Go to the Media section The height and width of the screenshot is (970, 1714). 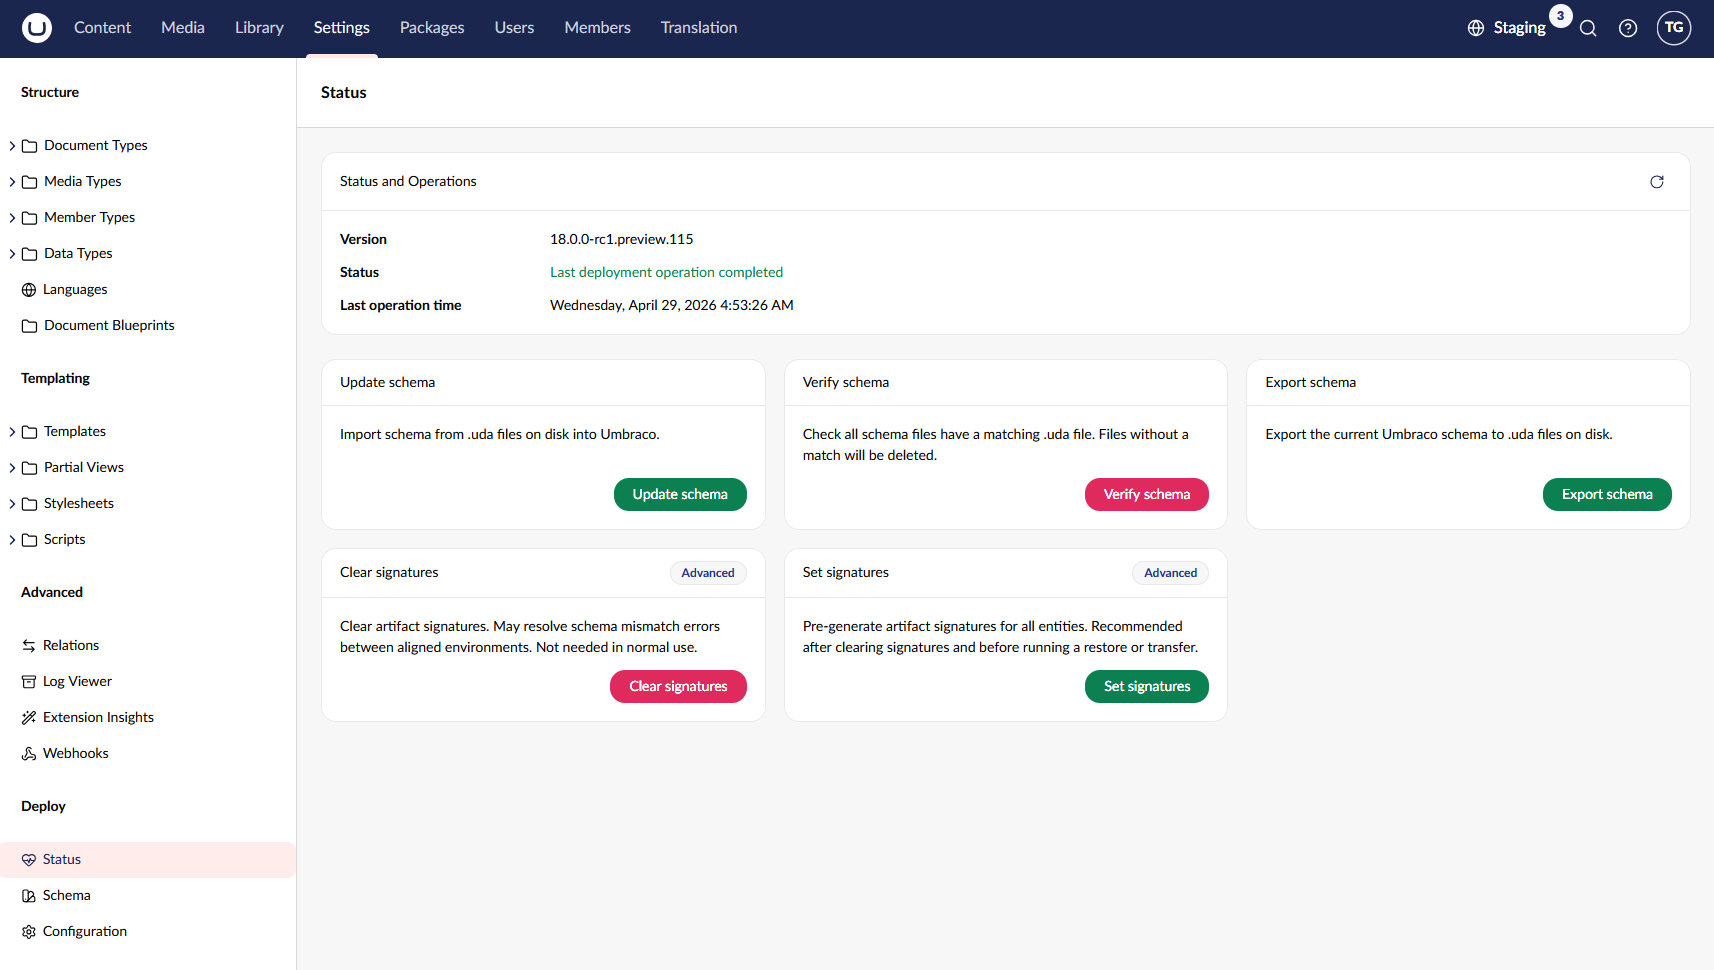(183, 28)
